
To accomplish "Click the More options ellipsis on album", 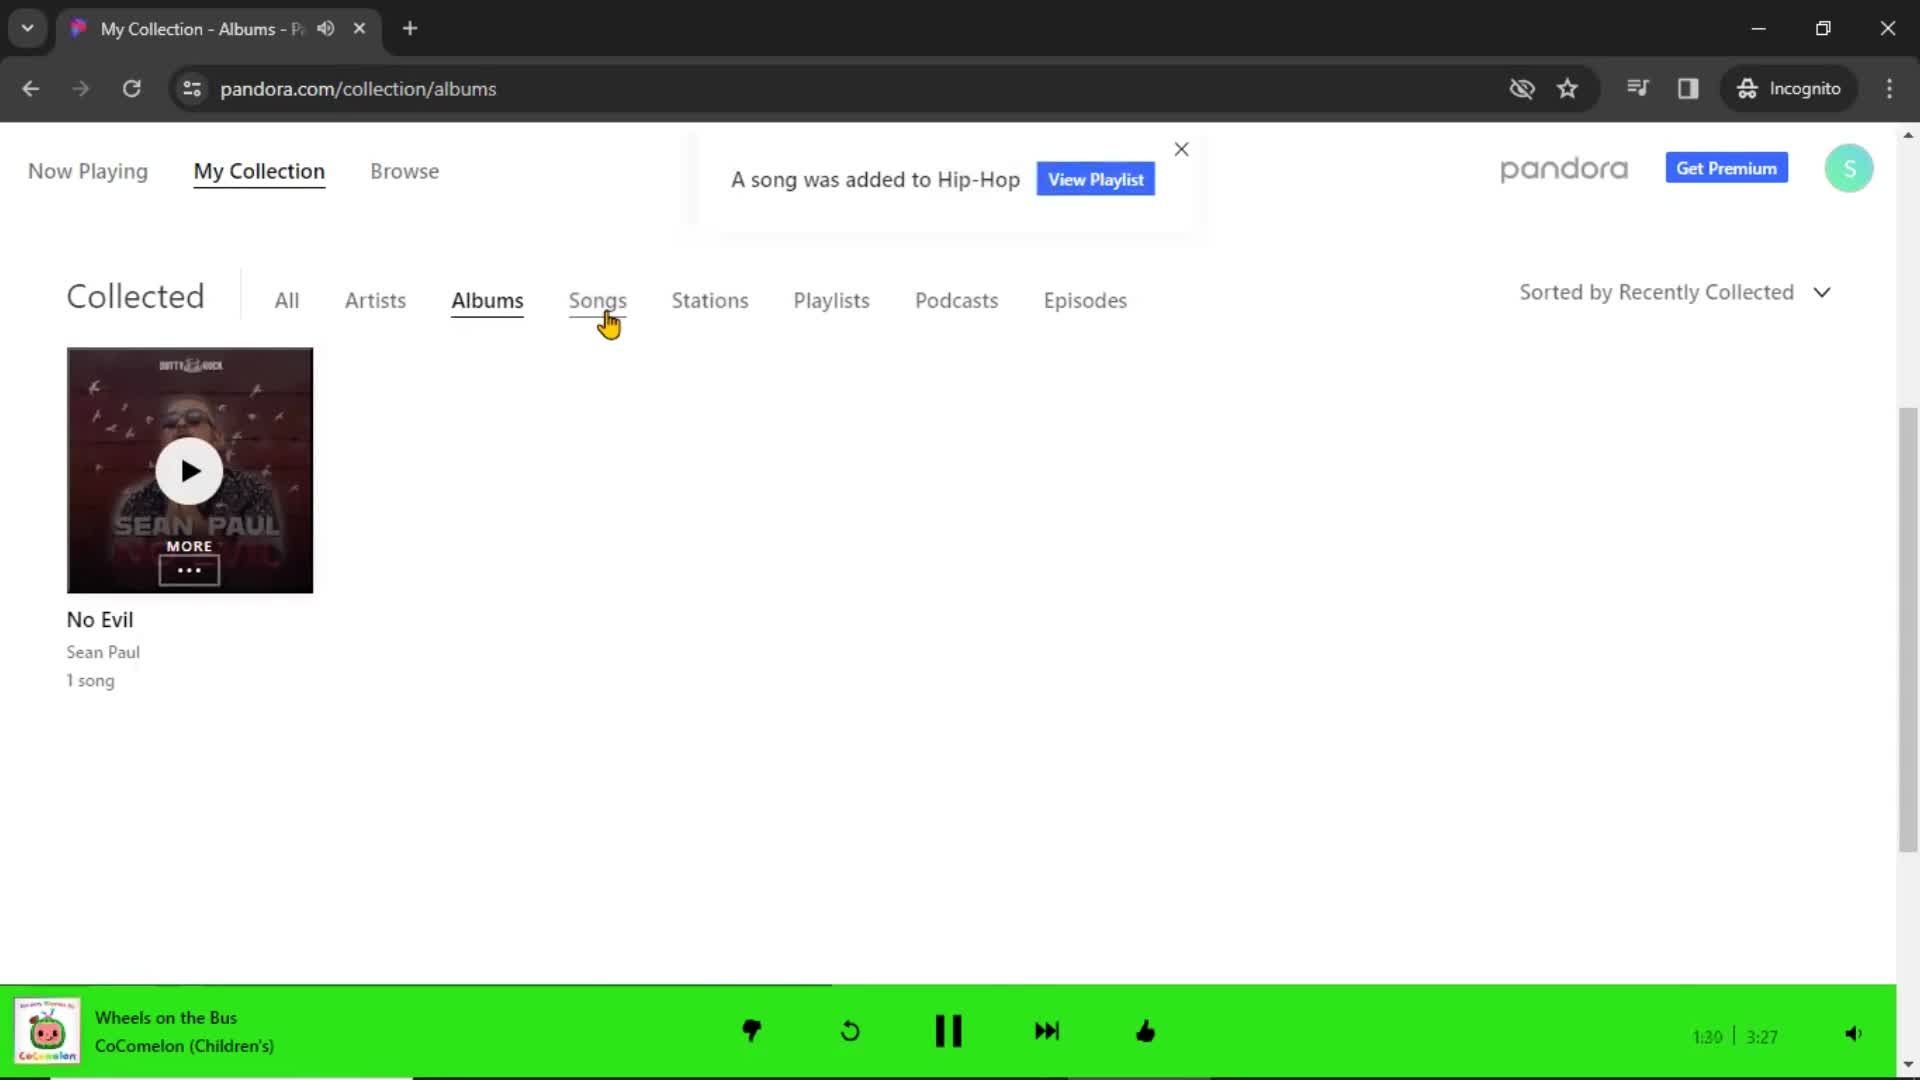I will (189, 570).
